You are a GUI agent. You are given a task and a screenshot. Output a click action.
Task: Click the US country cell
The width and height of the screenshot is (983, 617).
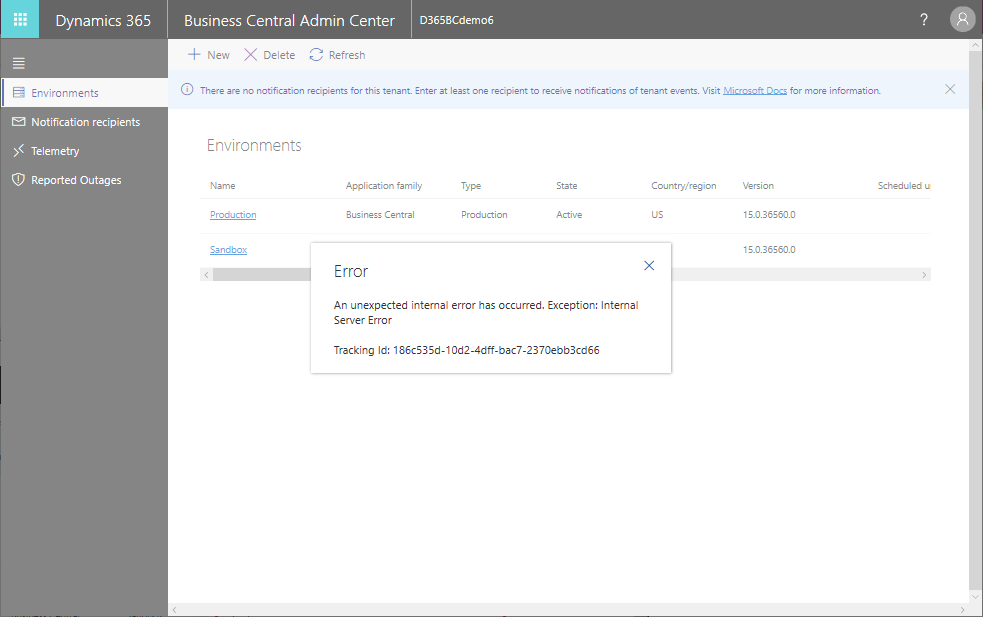657,214
